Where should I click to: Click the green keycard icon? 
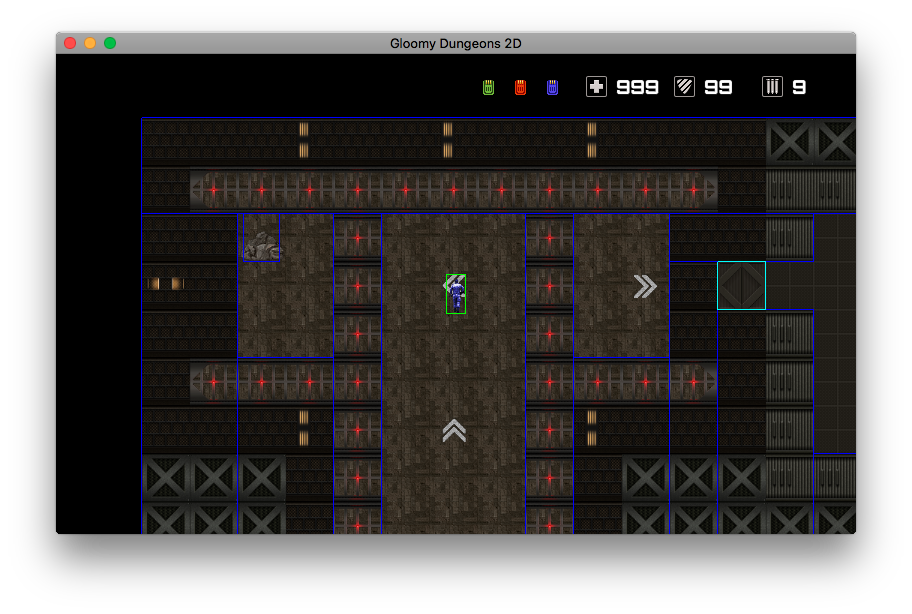[x=488, y=87]
